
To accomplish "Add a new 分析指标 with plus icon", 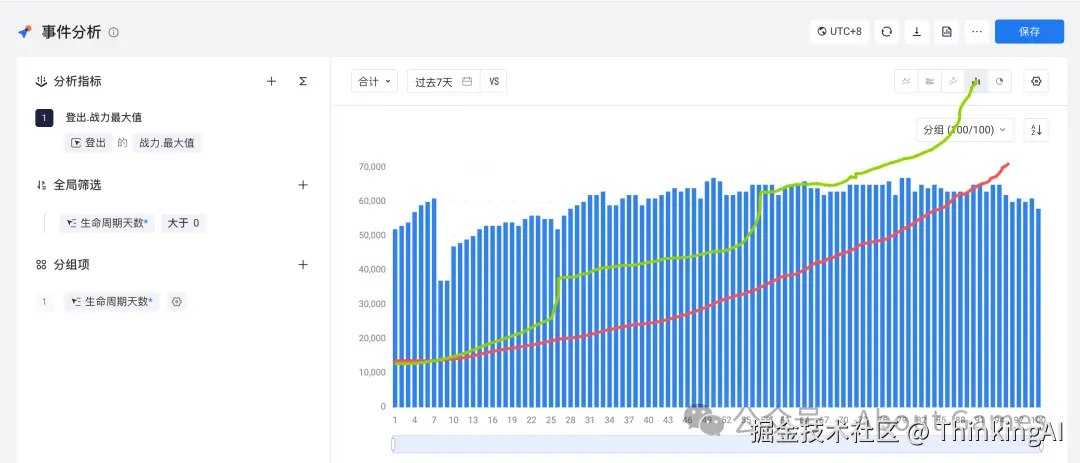I will point(271,81).
